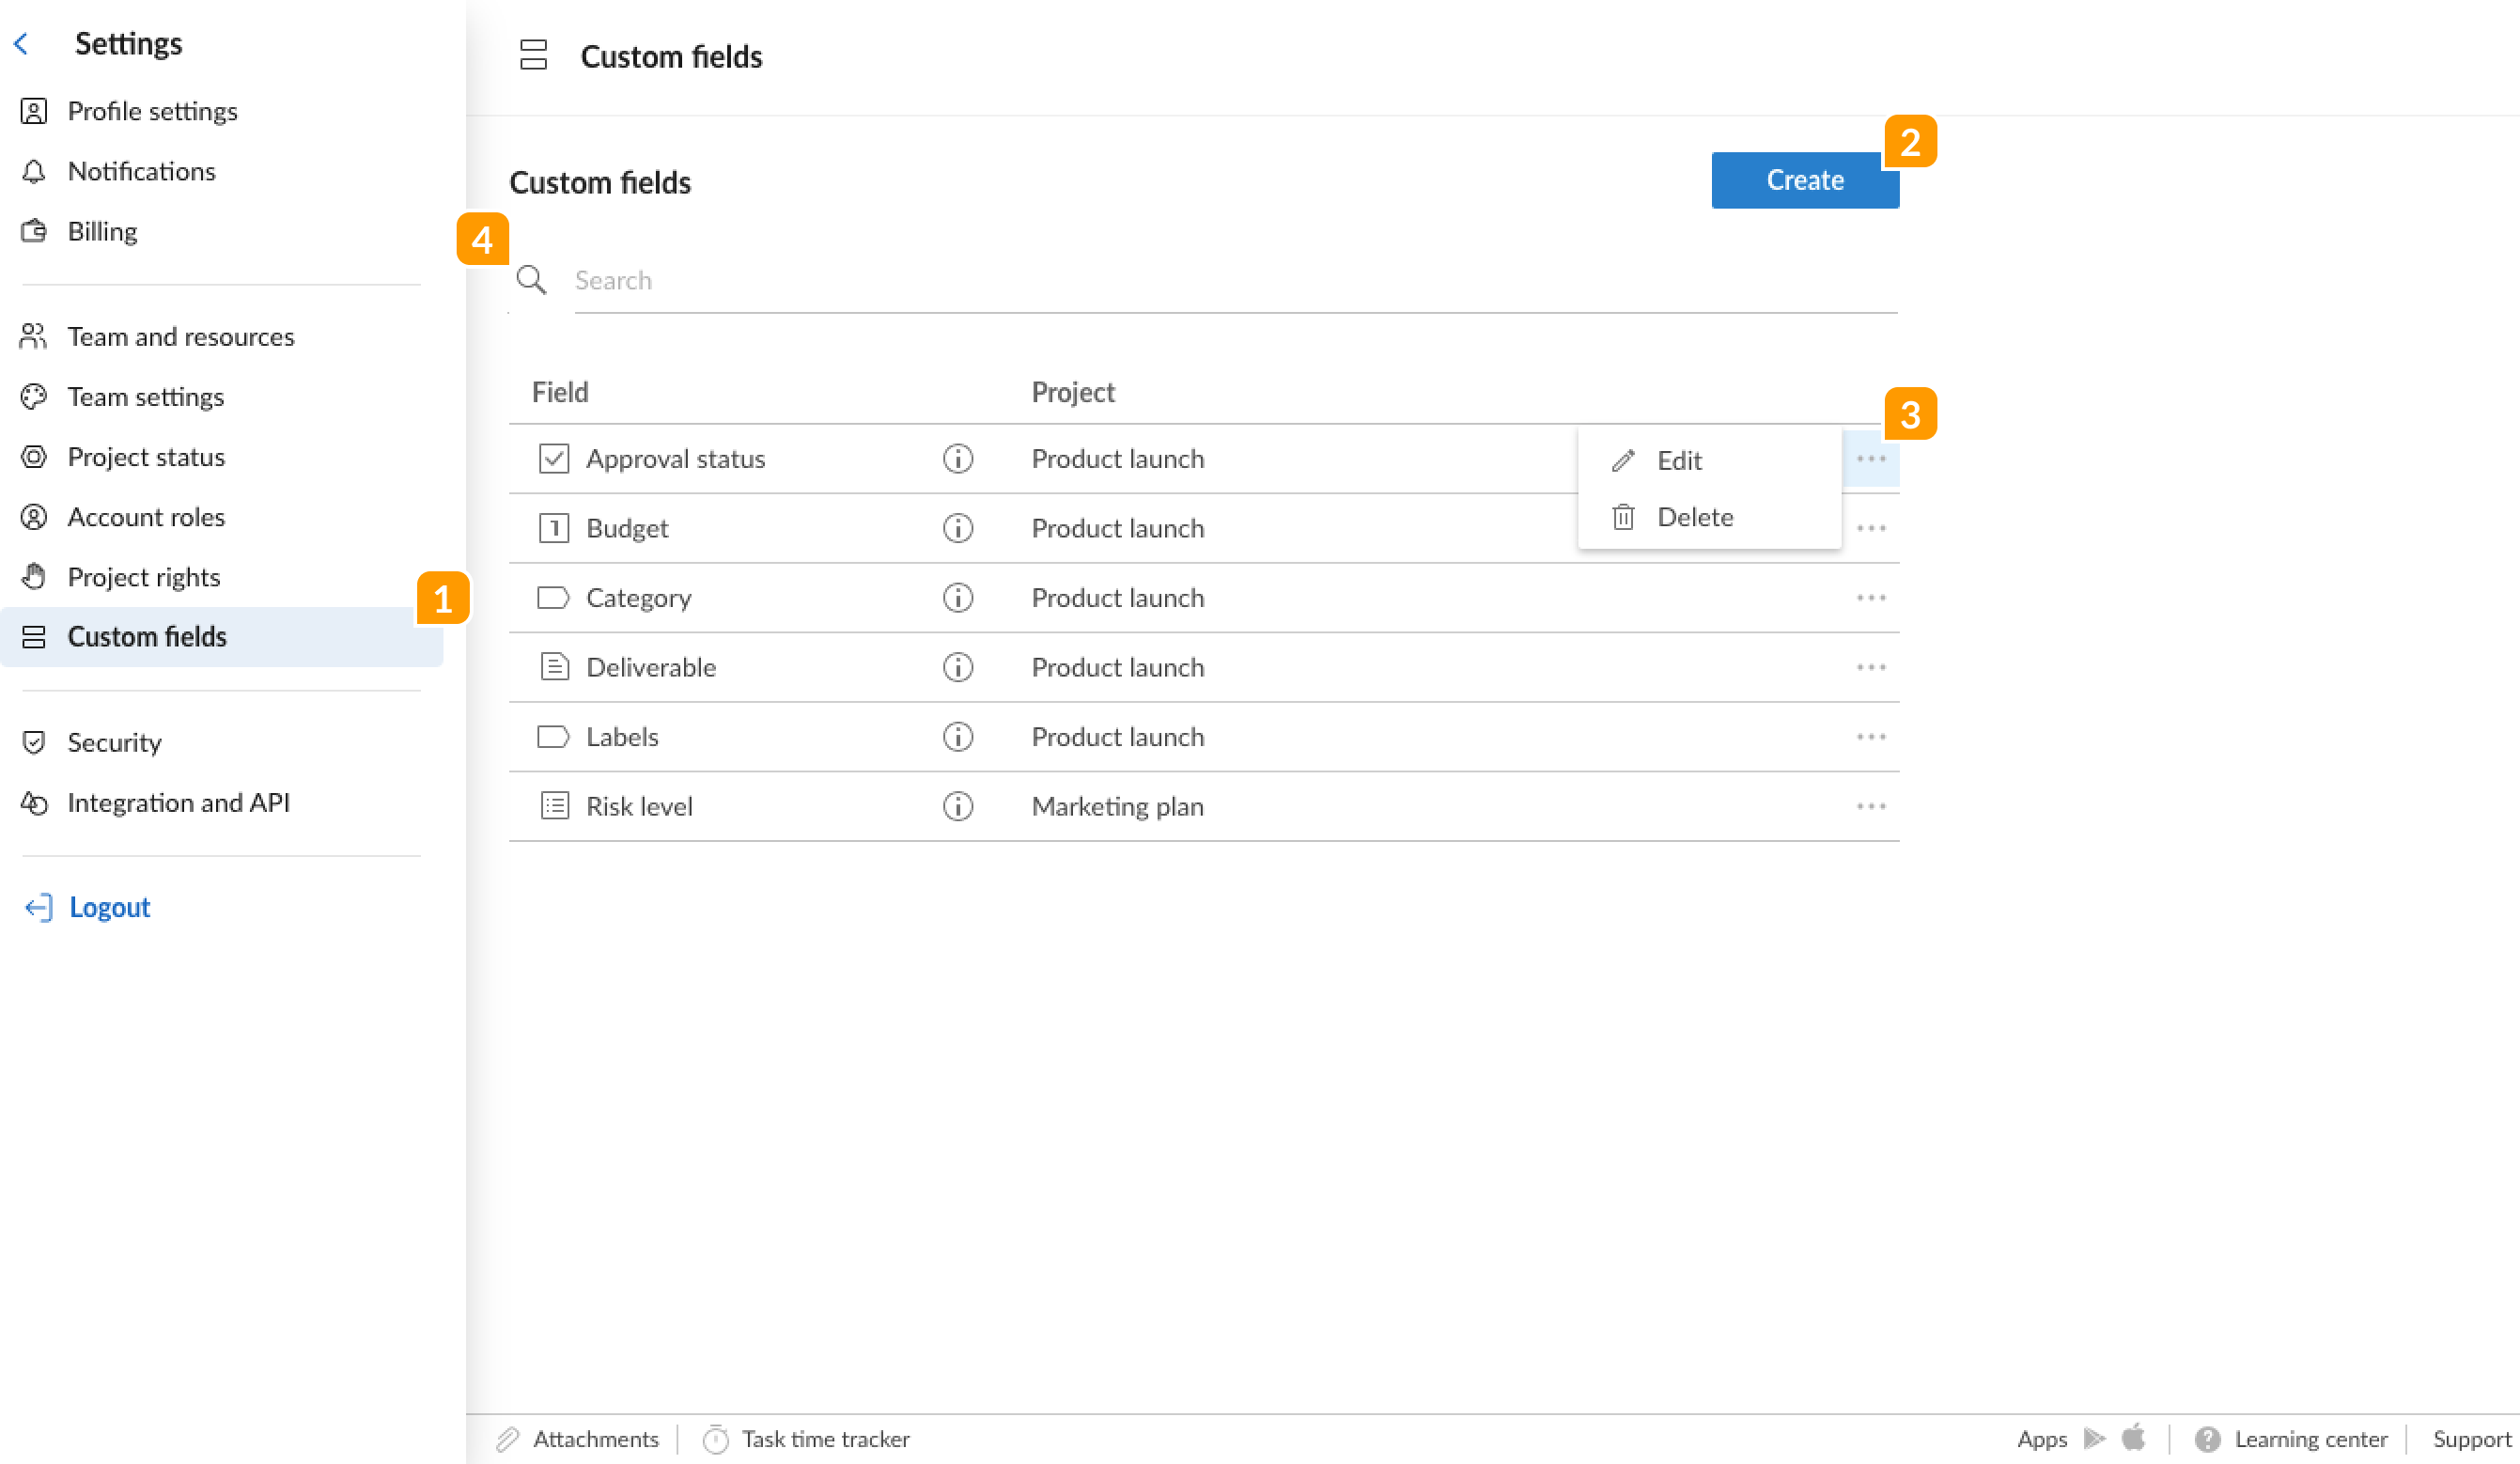Select the Account roles icon
Viewport: 2520px width, 1464px height.
coord(34,517)
